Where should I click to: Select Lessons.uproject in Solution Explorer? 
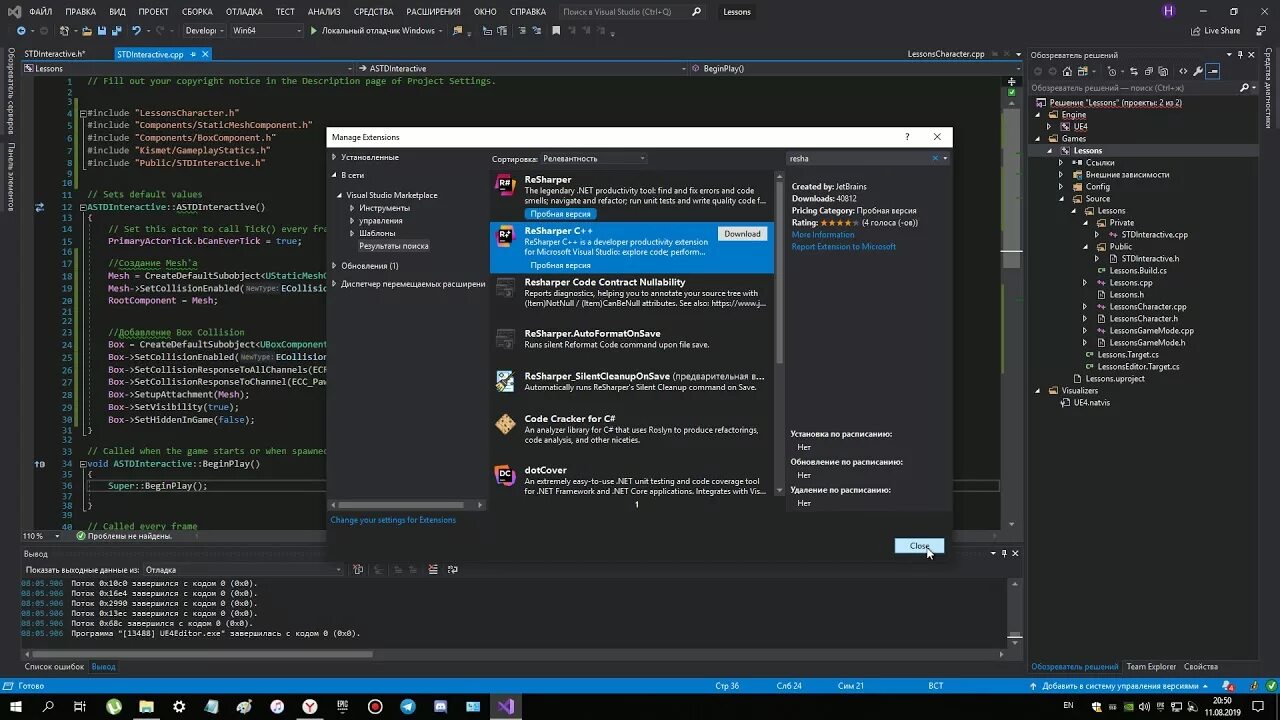coord(1115,379)
